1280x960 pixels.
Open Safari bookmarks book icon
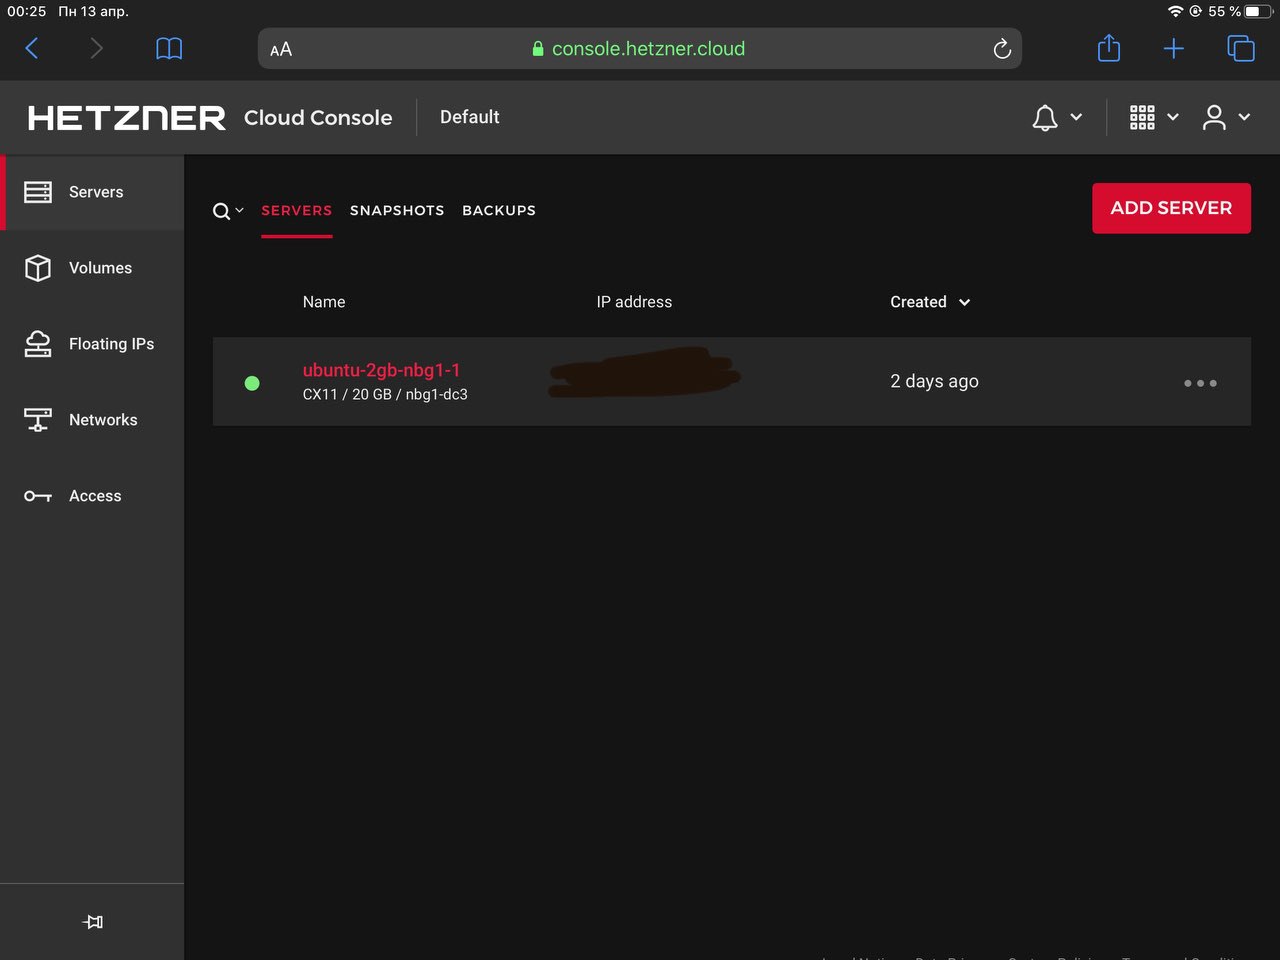[x=169, y=49]
